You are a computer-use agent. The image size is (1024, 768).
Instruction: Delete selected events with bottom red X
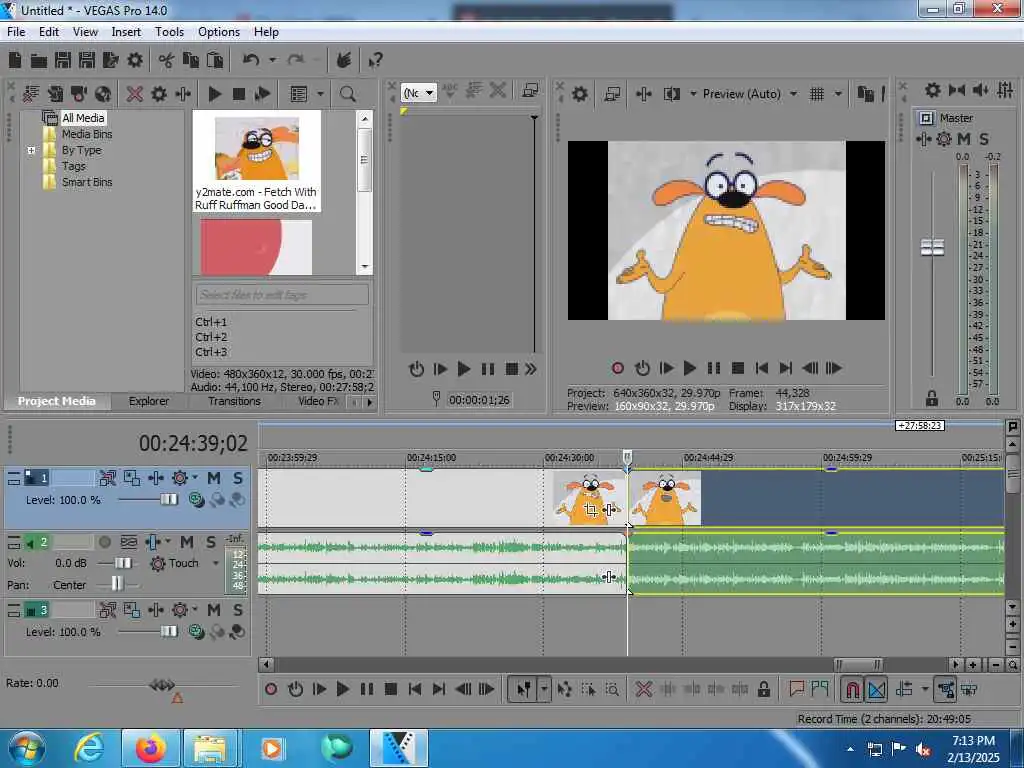[643, 689]
